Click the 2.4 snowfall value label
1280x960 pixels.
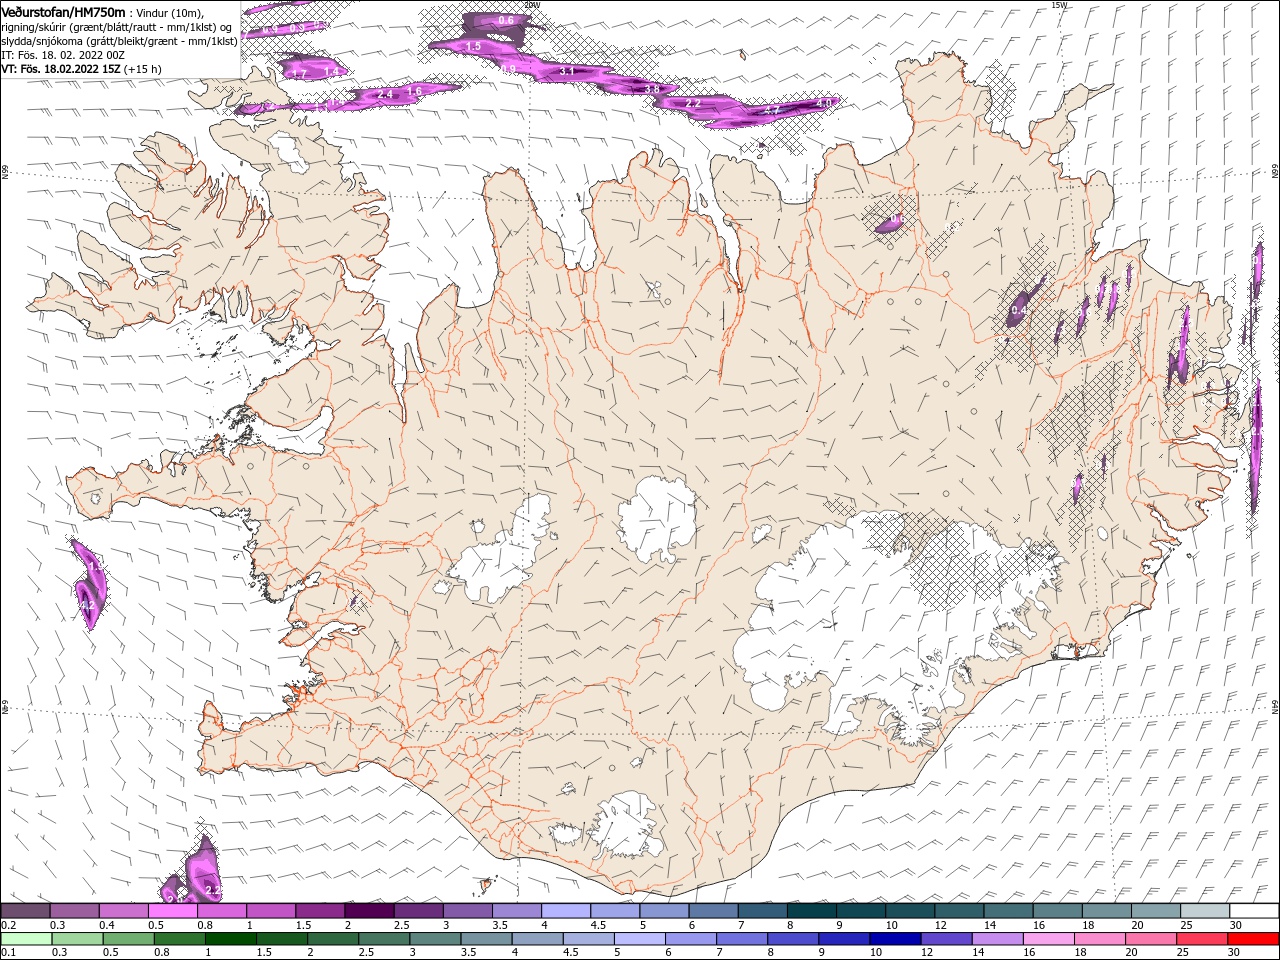click(x=385, y=95)
